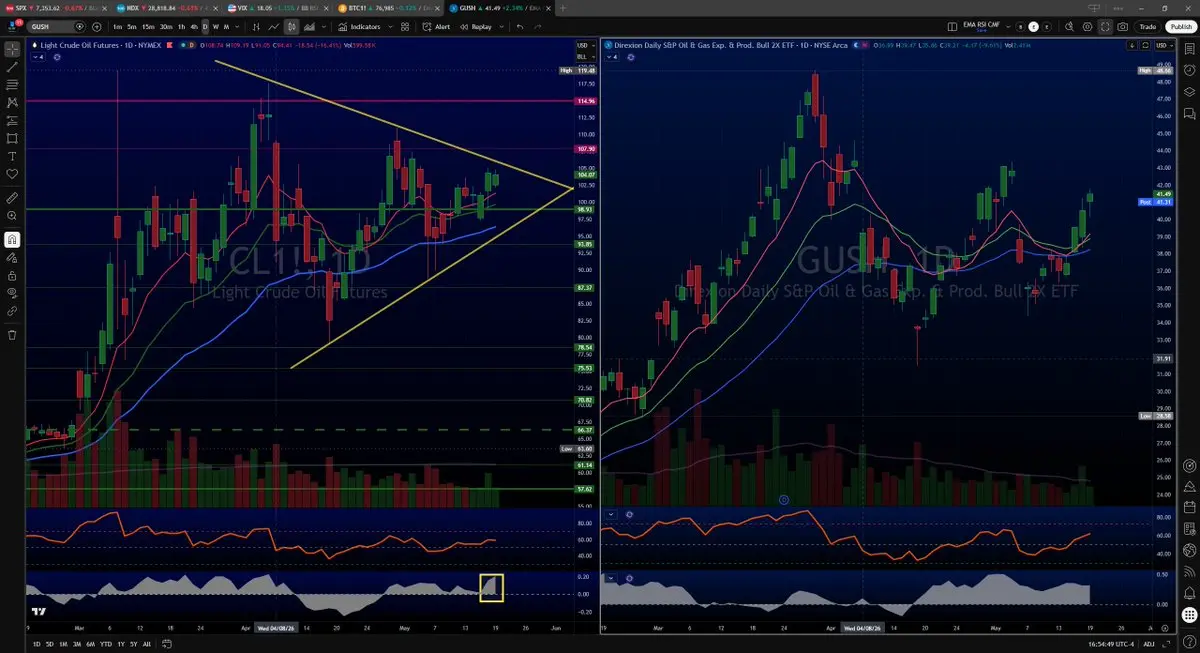1200x653 pixels.
Task: Open a new tab with plus button
Action: point(562,7)
